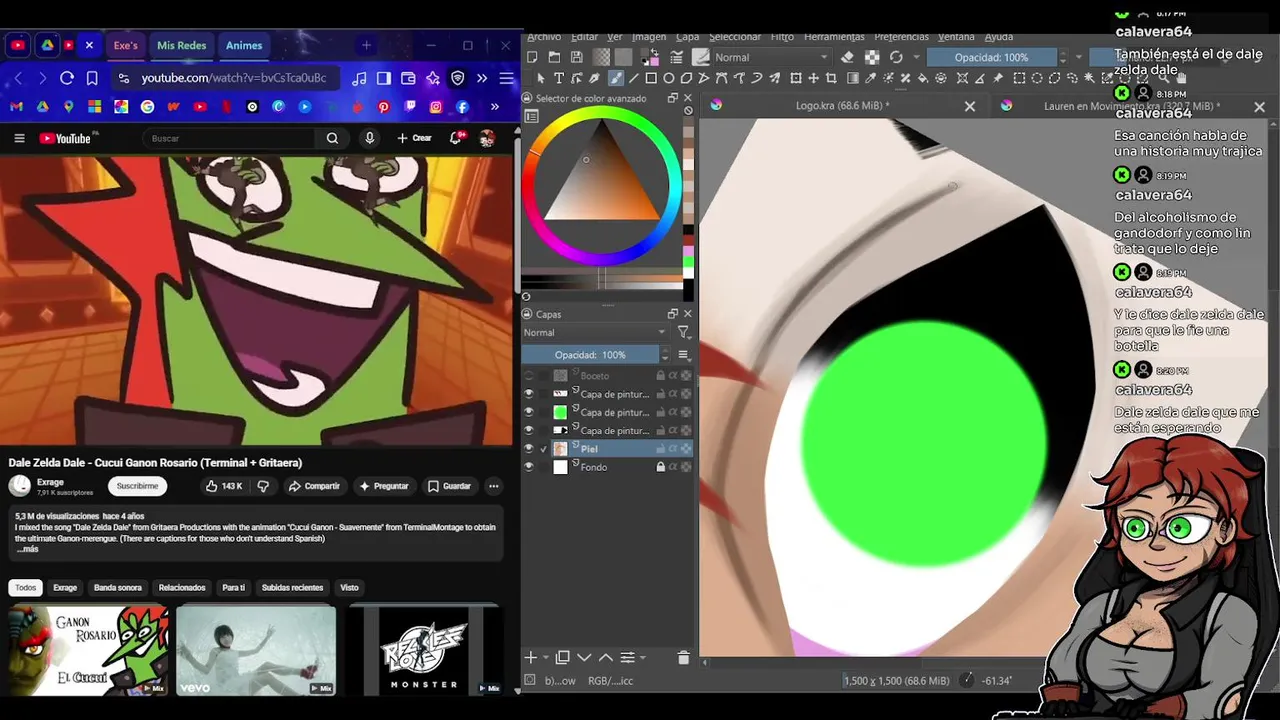Screen dimensions: 1280x720
Task: Select the Gradient tool
Action: (x=852, y=78)
